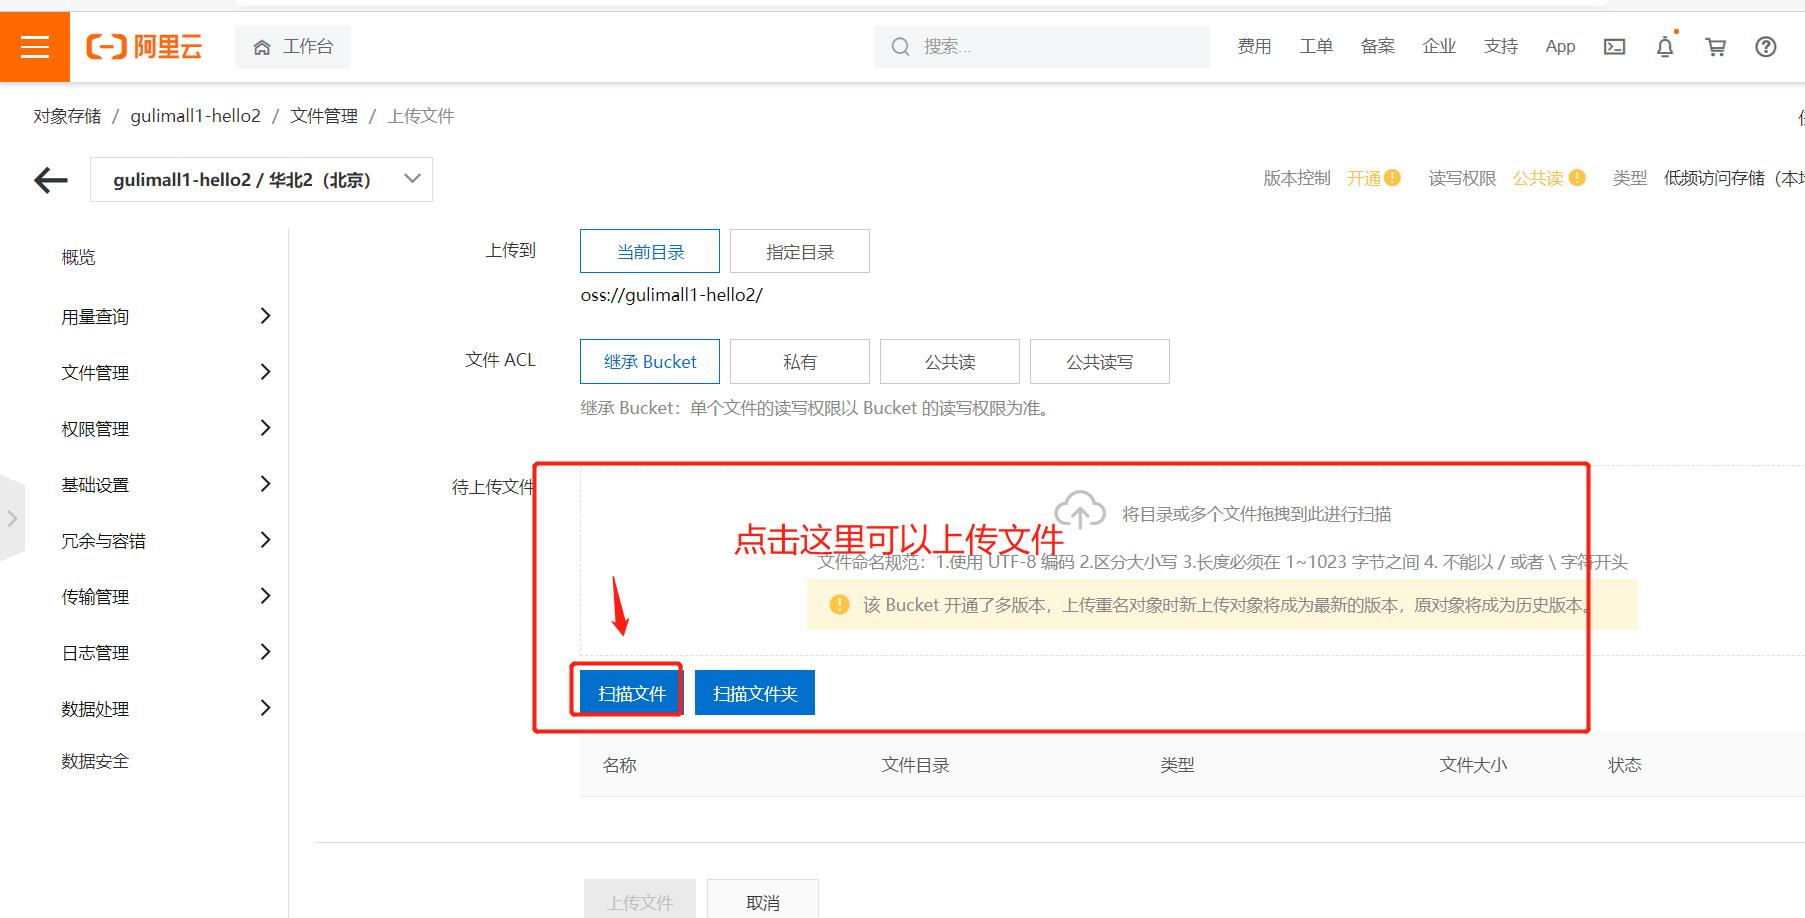
Task: Click the 扫描文件夹 button
Action: tap(755, 693)
